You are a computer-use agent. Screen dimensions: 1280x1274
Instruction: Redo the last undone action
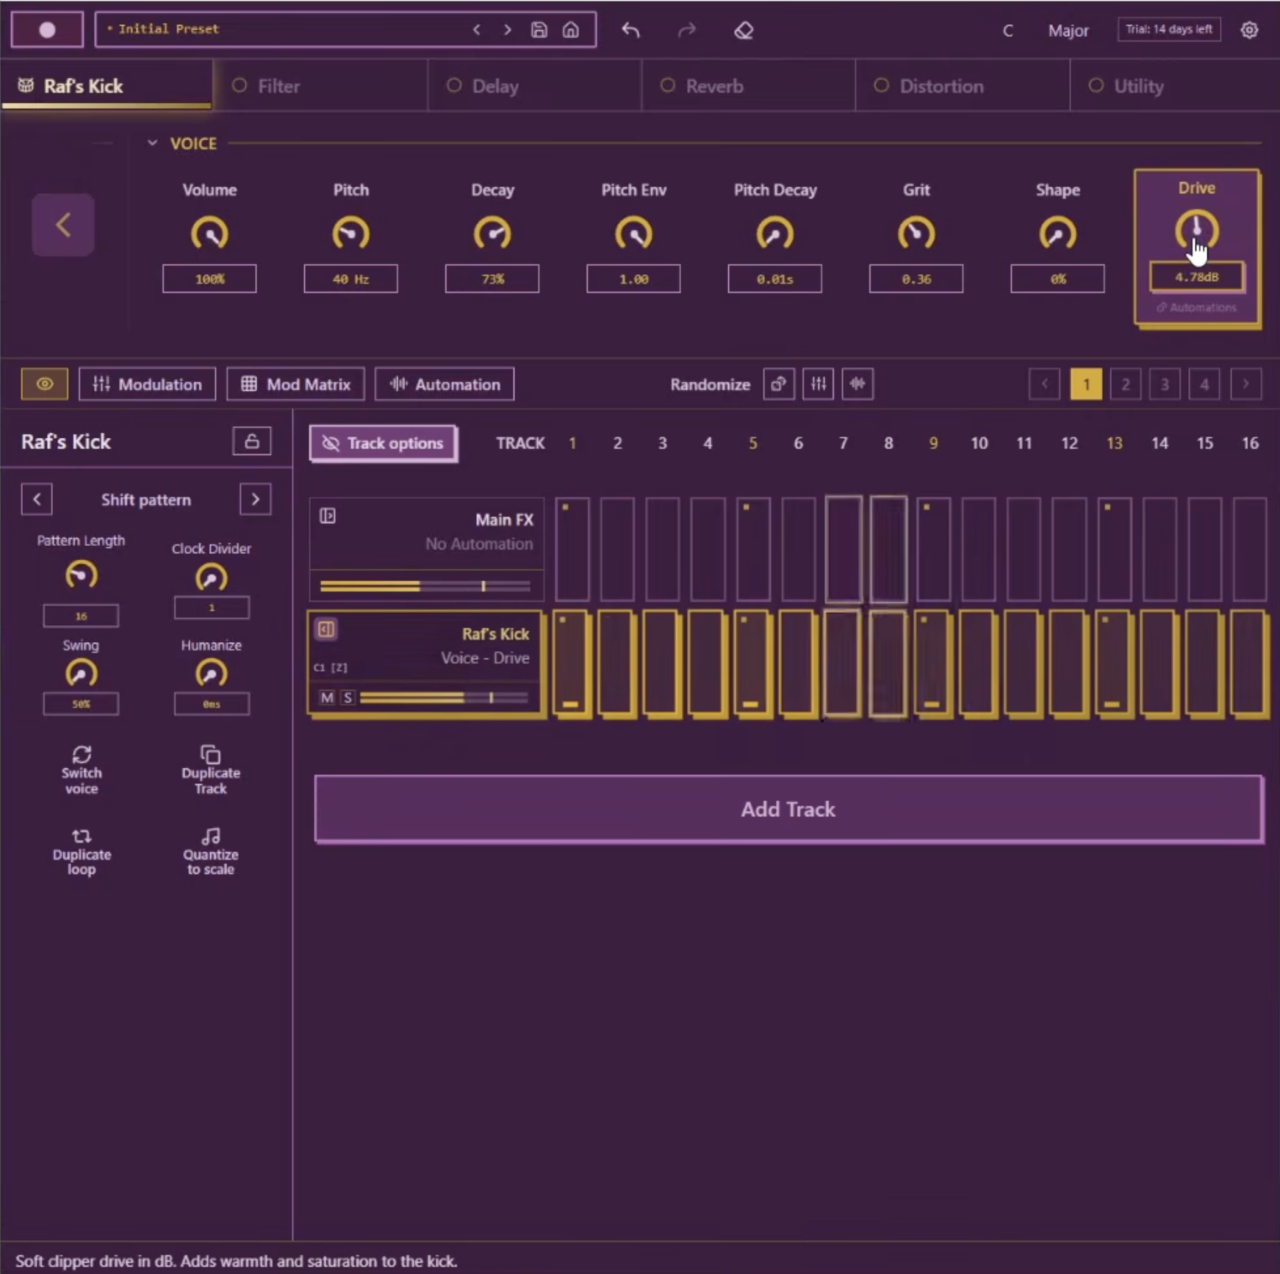(x=686, y=30)
